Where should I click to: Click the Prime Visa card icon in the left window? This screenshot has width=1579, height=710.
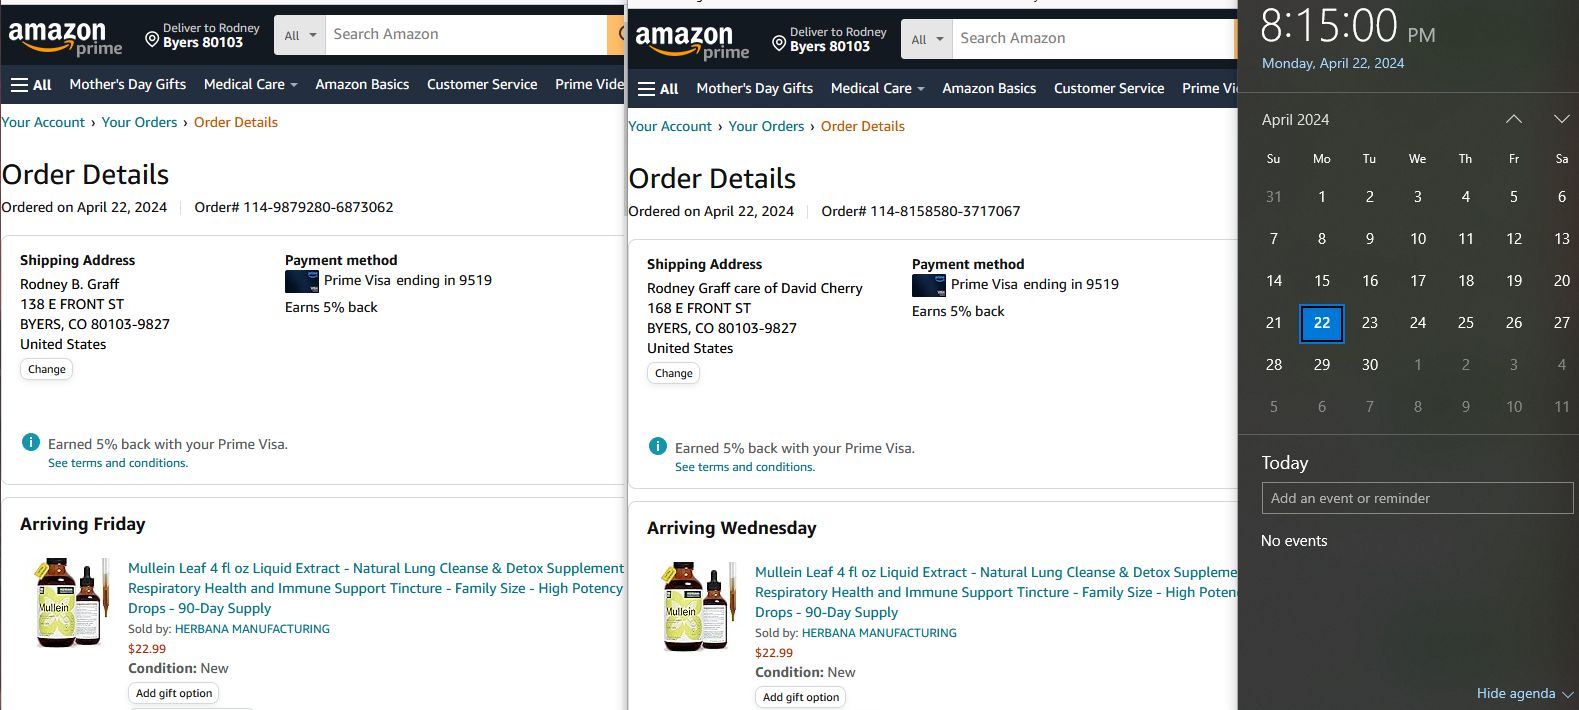pos(301,281)
